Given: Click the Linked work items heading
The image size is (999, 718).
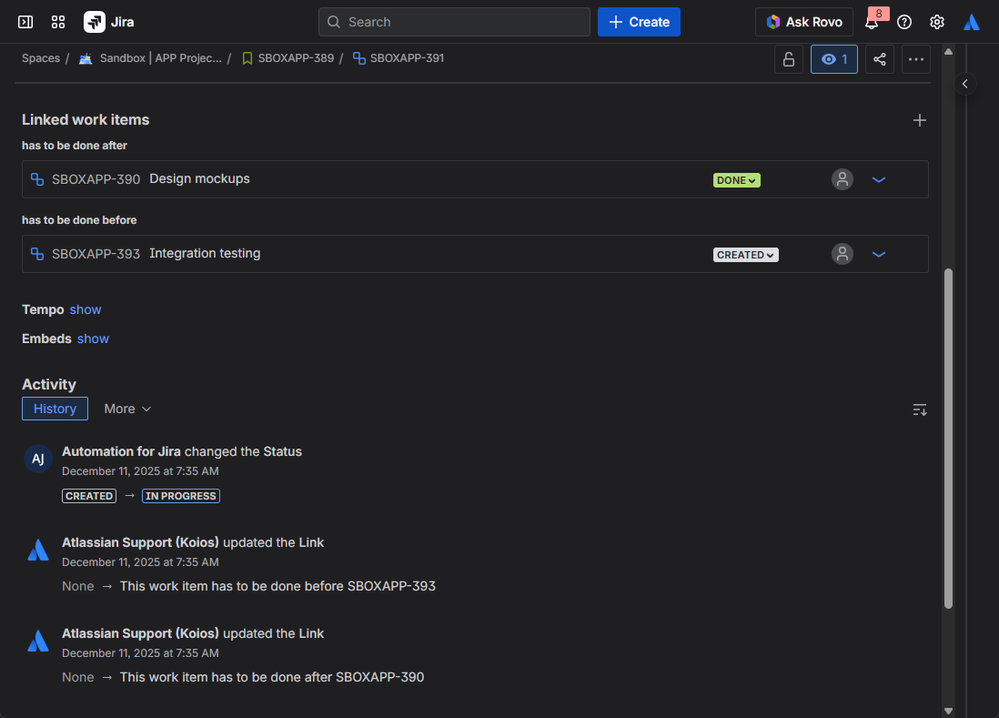Looking at the screenshot, I should (85, 120).
